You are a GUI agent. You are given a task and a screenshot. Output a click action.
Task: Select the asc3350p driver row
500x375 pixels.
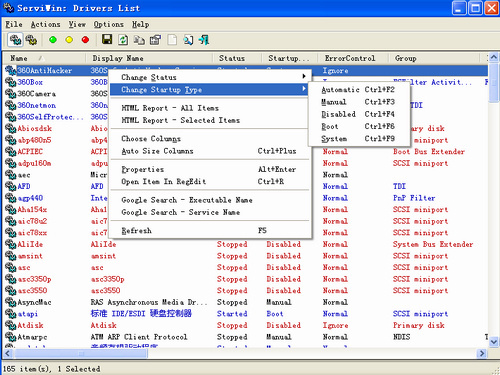[x=246, y=279]
